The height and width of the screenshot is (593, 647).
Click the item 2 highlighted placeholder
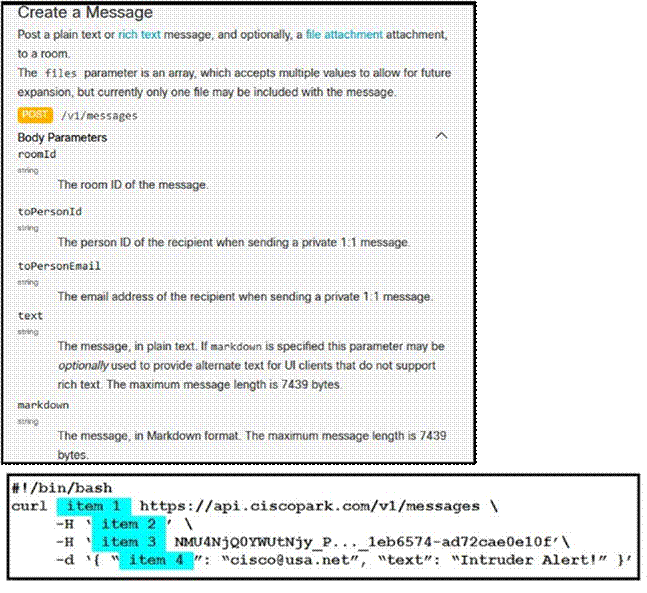129,524
